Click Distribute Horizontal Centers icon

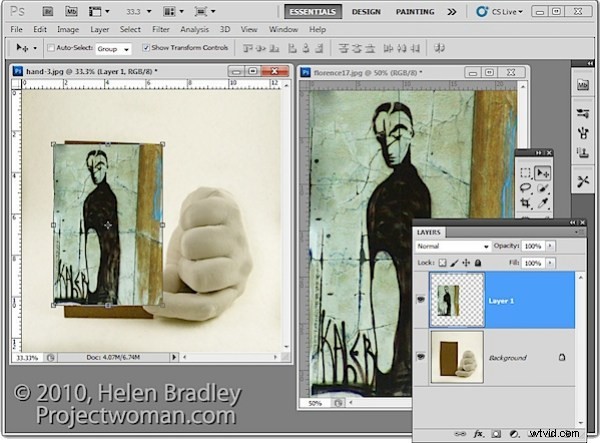coord(401,48)
